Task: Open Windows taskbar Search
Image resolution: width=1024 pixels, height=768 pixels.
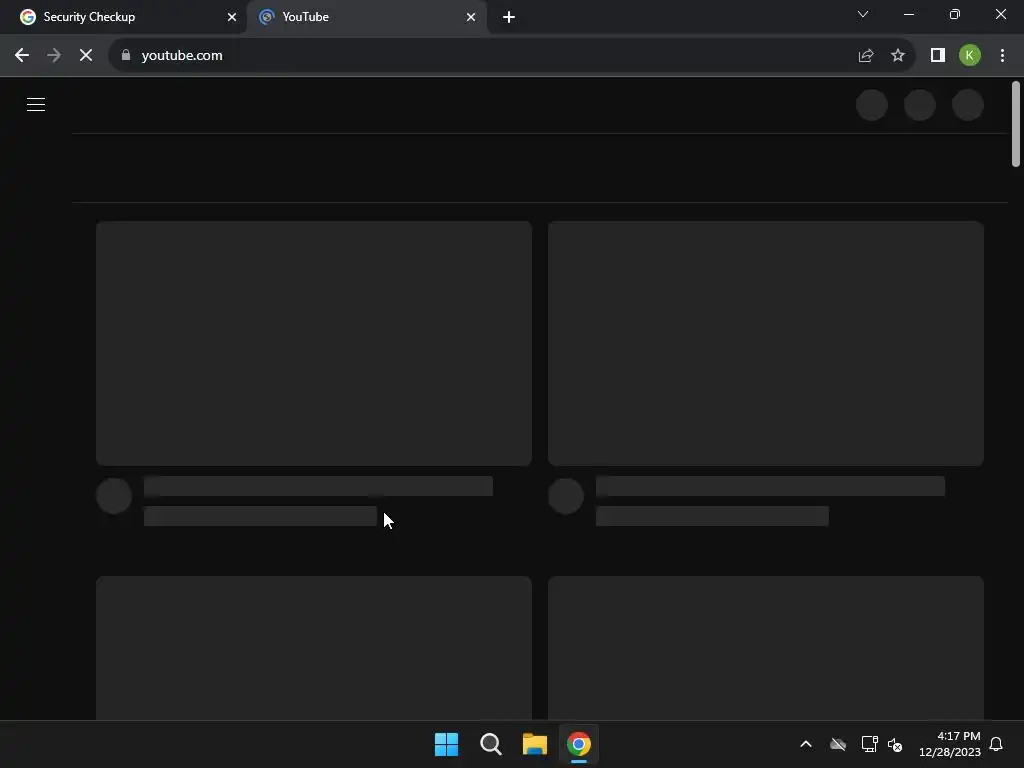Action: tap(490, 744)
